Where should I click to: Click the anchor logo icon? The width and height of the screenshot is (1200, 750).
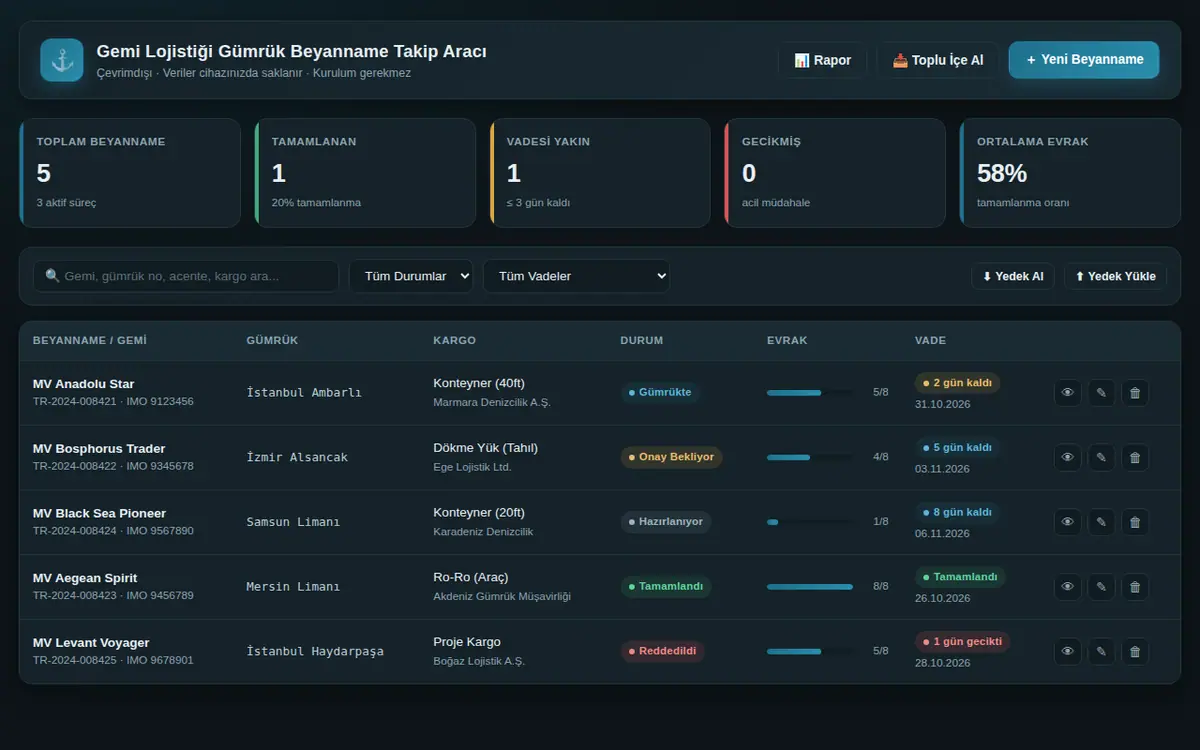pos(62,60)
